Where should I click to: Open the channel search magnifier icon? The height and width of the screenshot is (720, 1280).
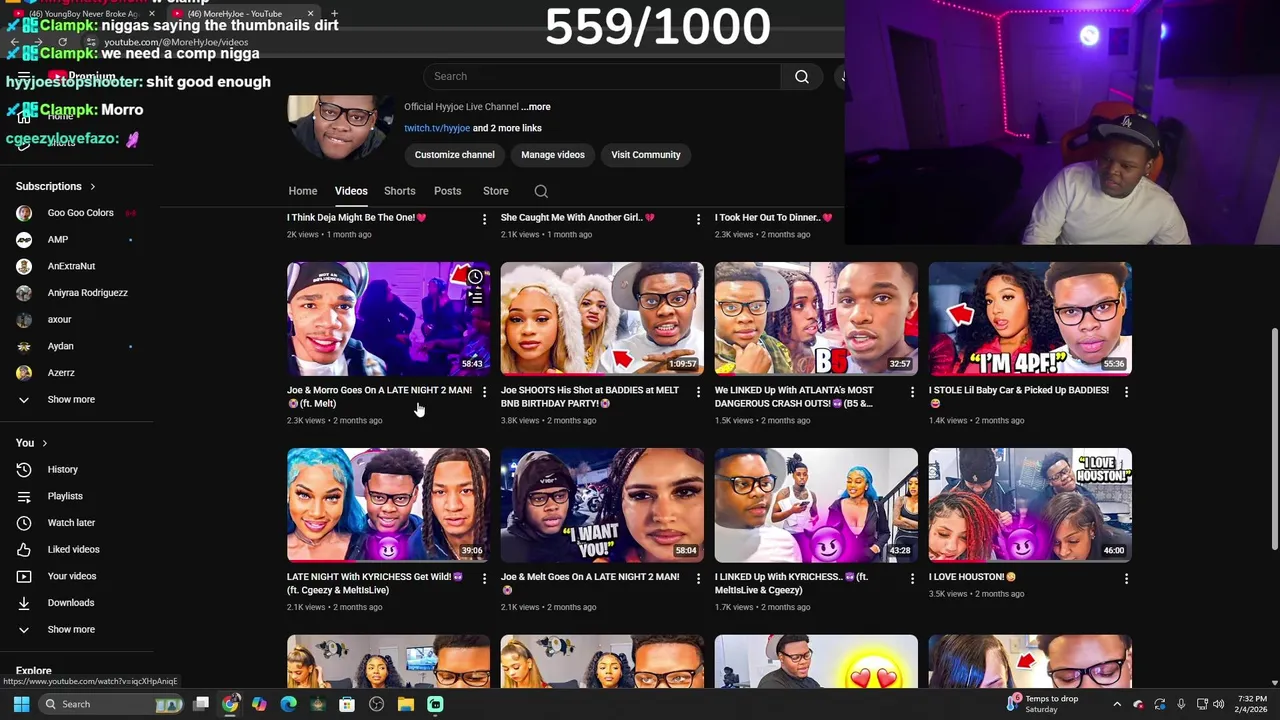coord(541,191)
